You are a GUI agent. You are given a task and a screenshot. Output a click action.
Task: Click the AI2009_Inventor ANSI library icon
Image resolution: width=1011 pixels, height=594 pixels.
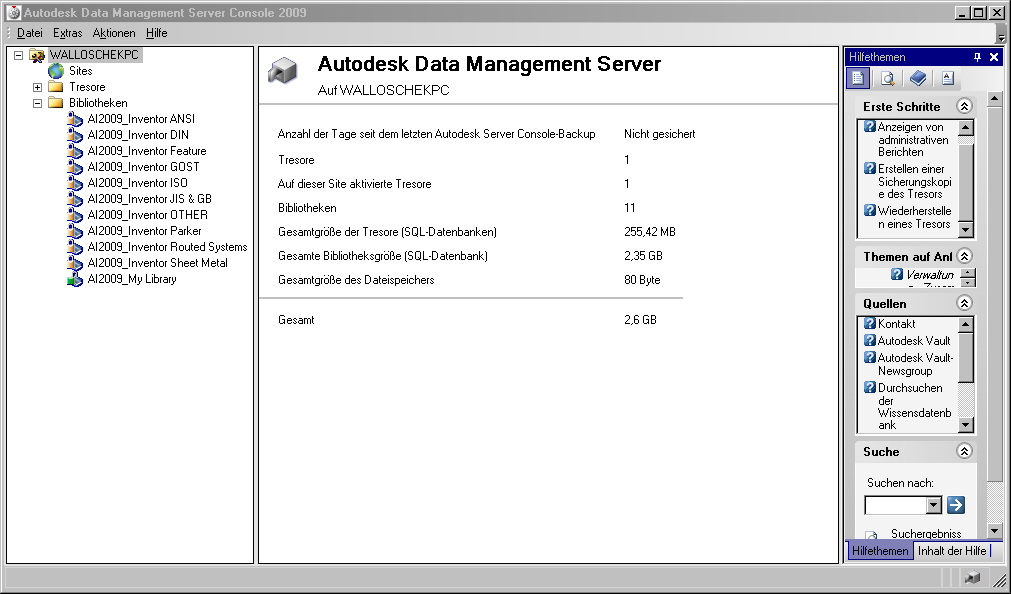coord(75,119)
